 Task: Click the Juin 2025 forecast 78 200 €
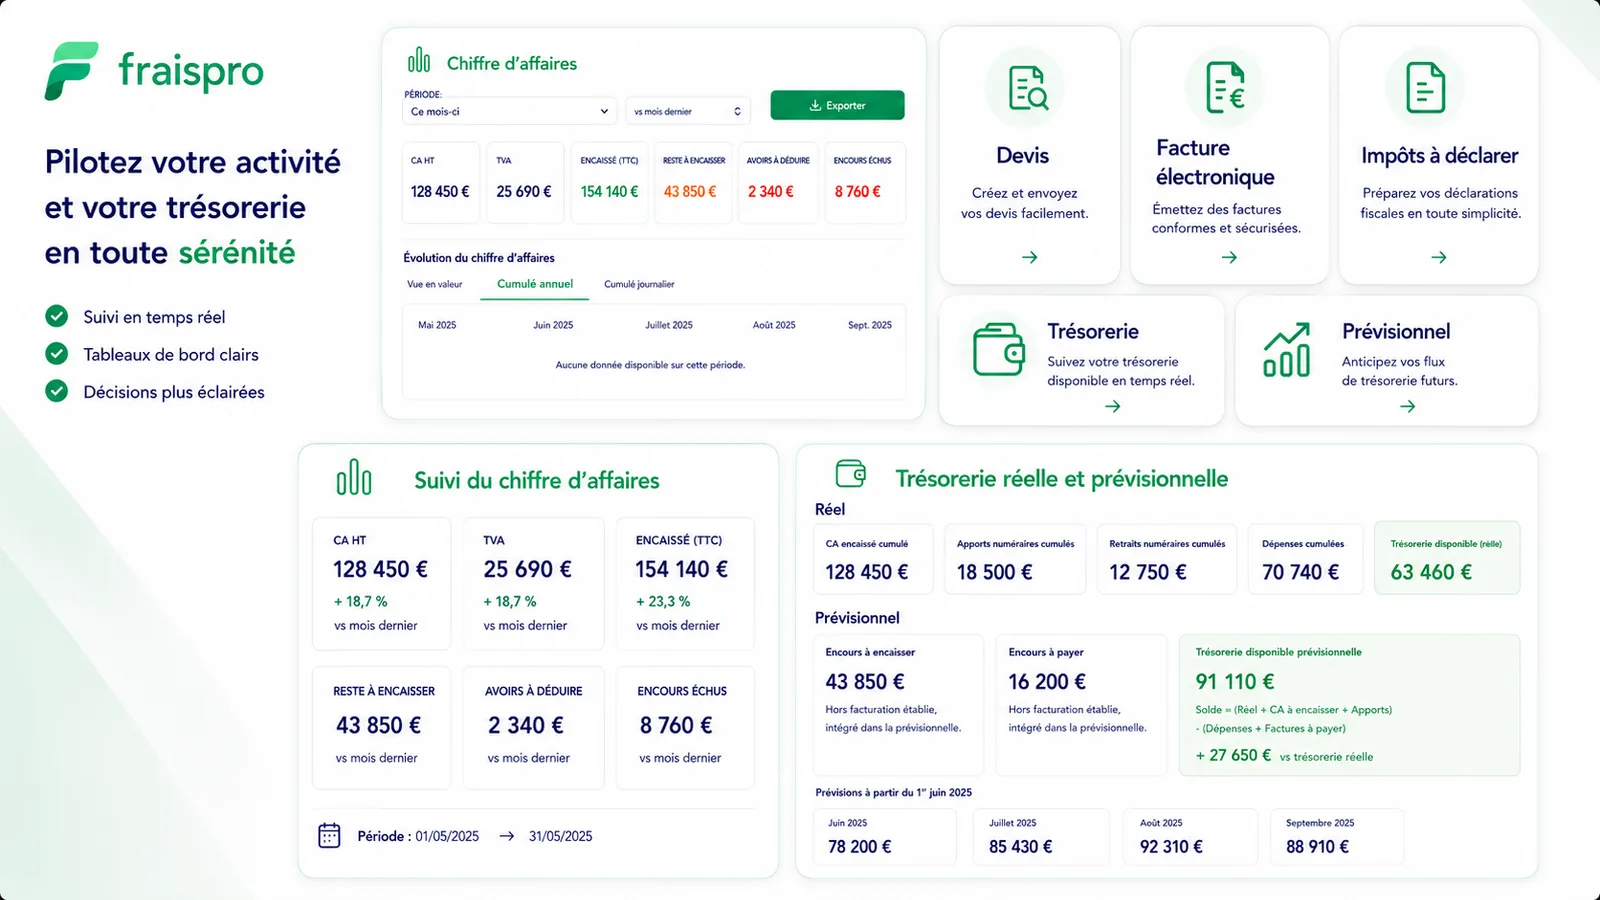click(859, 846)
